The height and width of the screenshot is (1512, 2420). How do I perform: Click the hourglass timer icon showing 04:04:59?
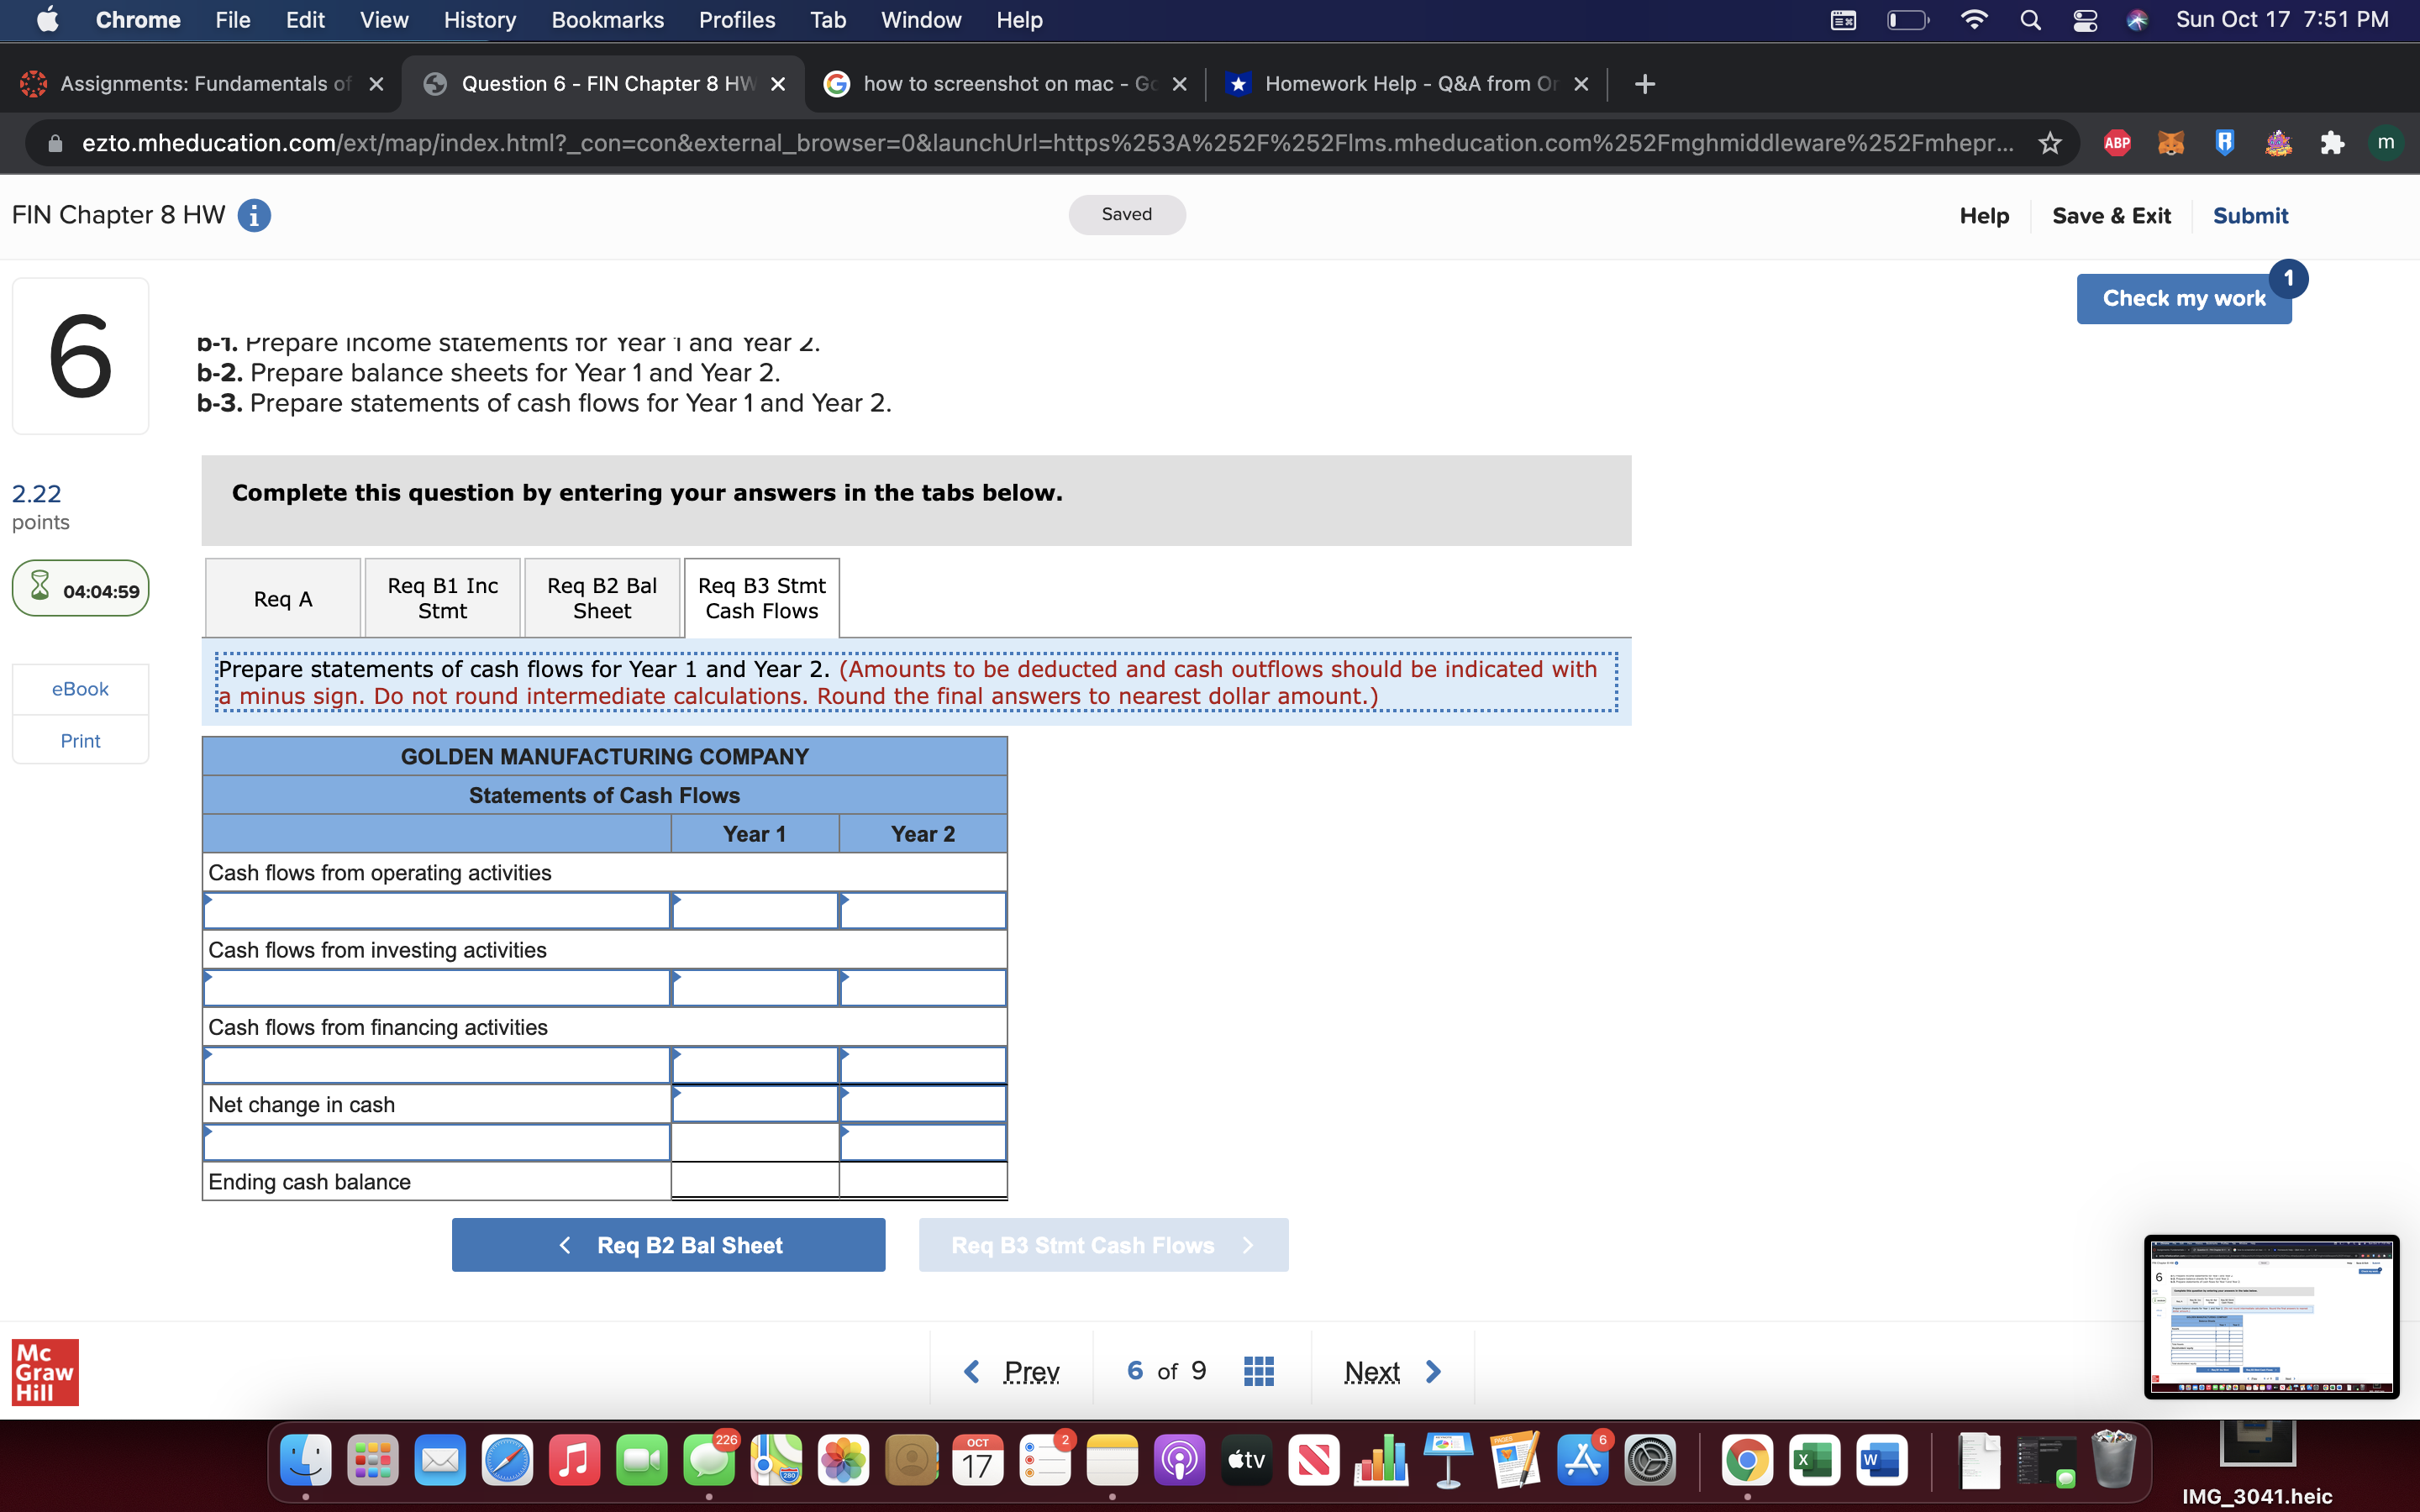pos(40,588)
